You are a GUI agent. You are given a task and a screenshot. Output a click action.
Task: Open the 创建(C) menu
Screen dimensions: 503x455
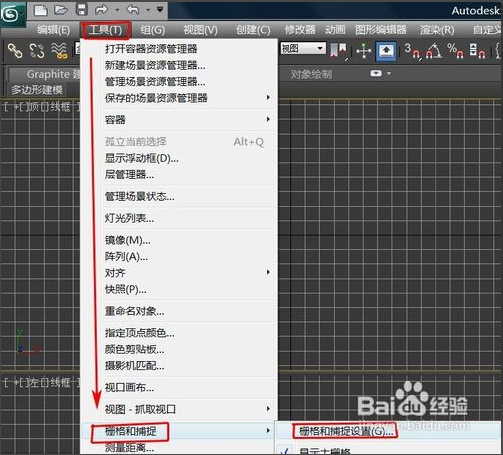pyautogui.click(x=253, y=30)
